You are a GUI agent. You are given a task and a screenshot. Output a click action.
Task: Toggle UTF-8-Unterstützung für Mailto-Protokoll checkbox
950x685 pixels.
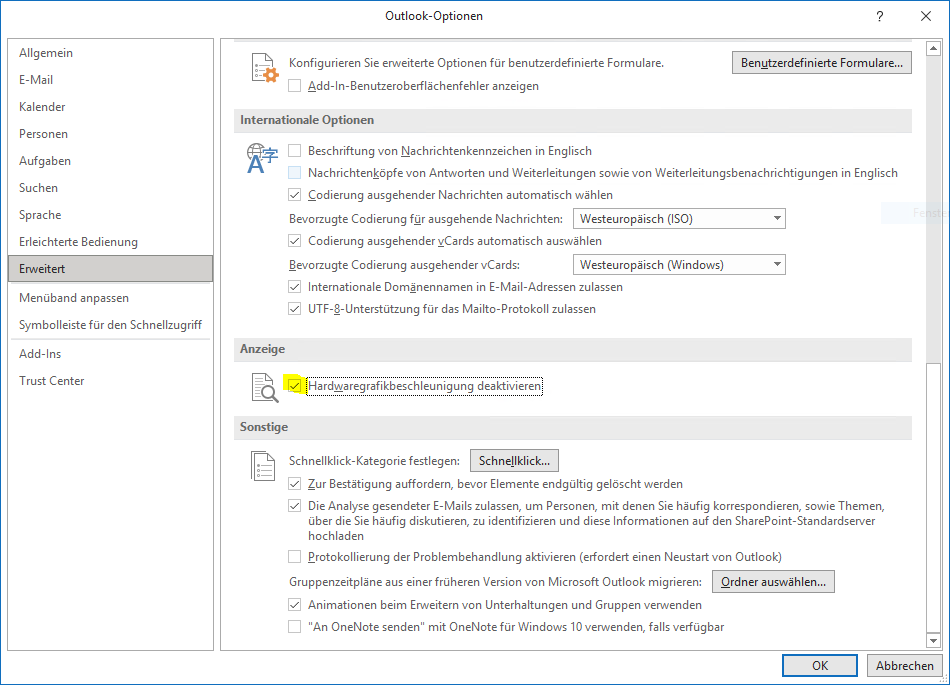pyautogui.click(x=295, y=309)
